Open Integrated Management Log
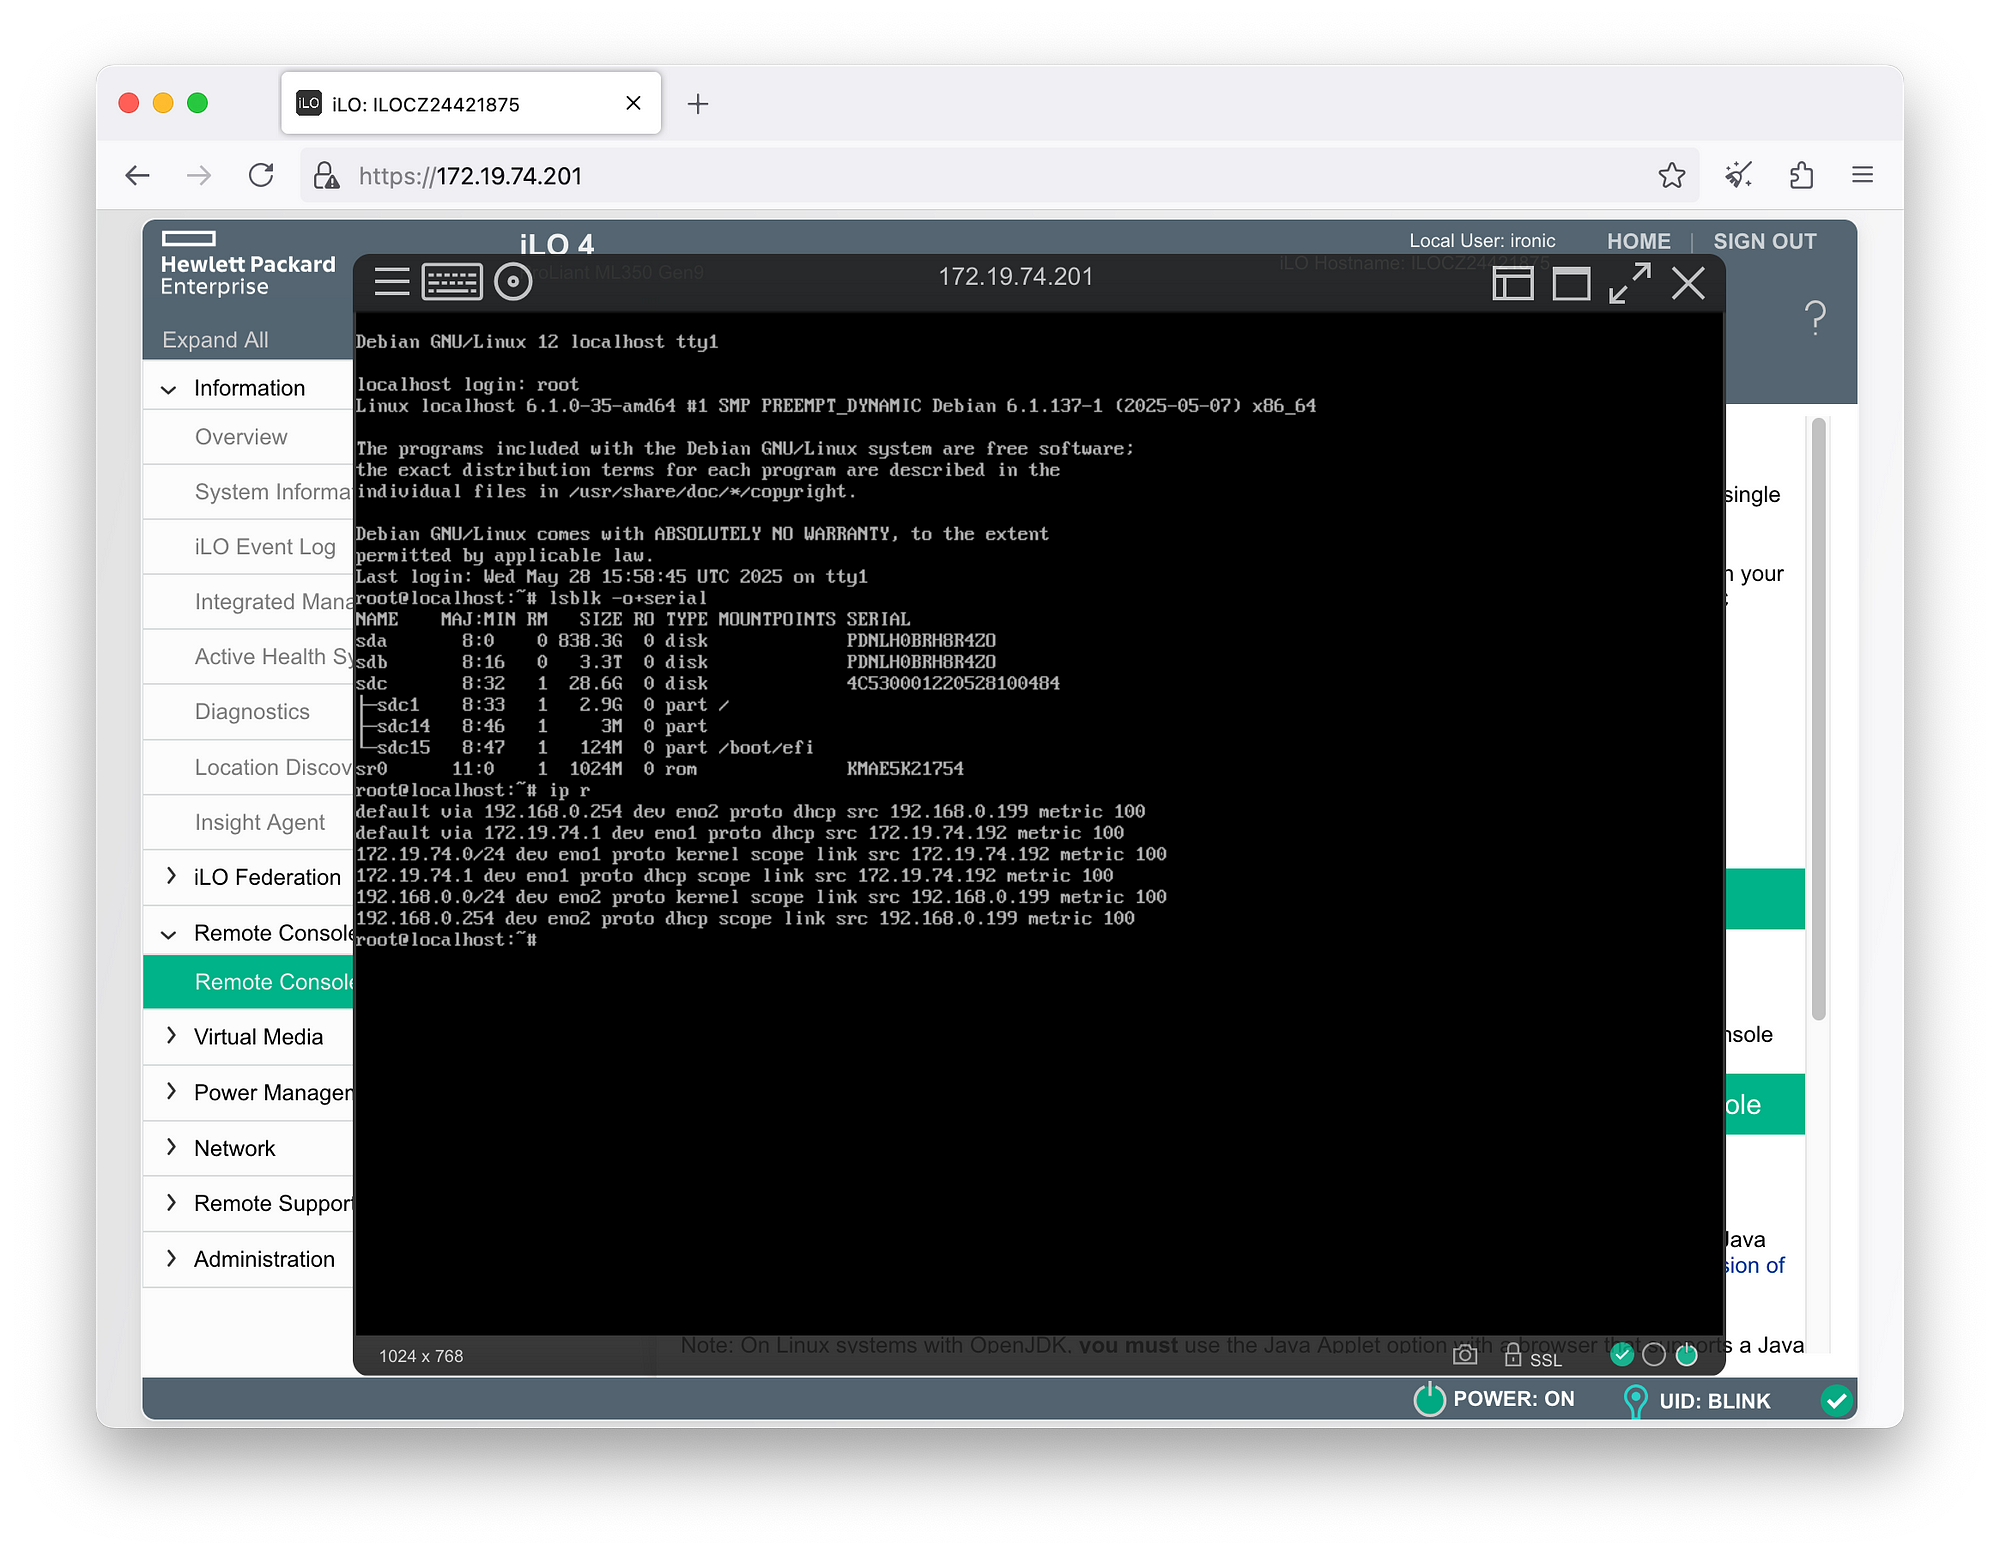This screenshot has height=1555, width=2000. point(248,602)
